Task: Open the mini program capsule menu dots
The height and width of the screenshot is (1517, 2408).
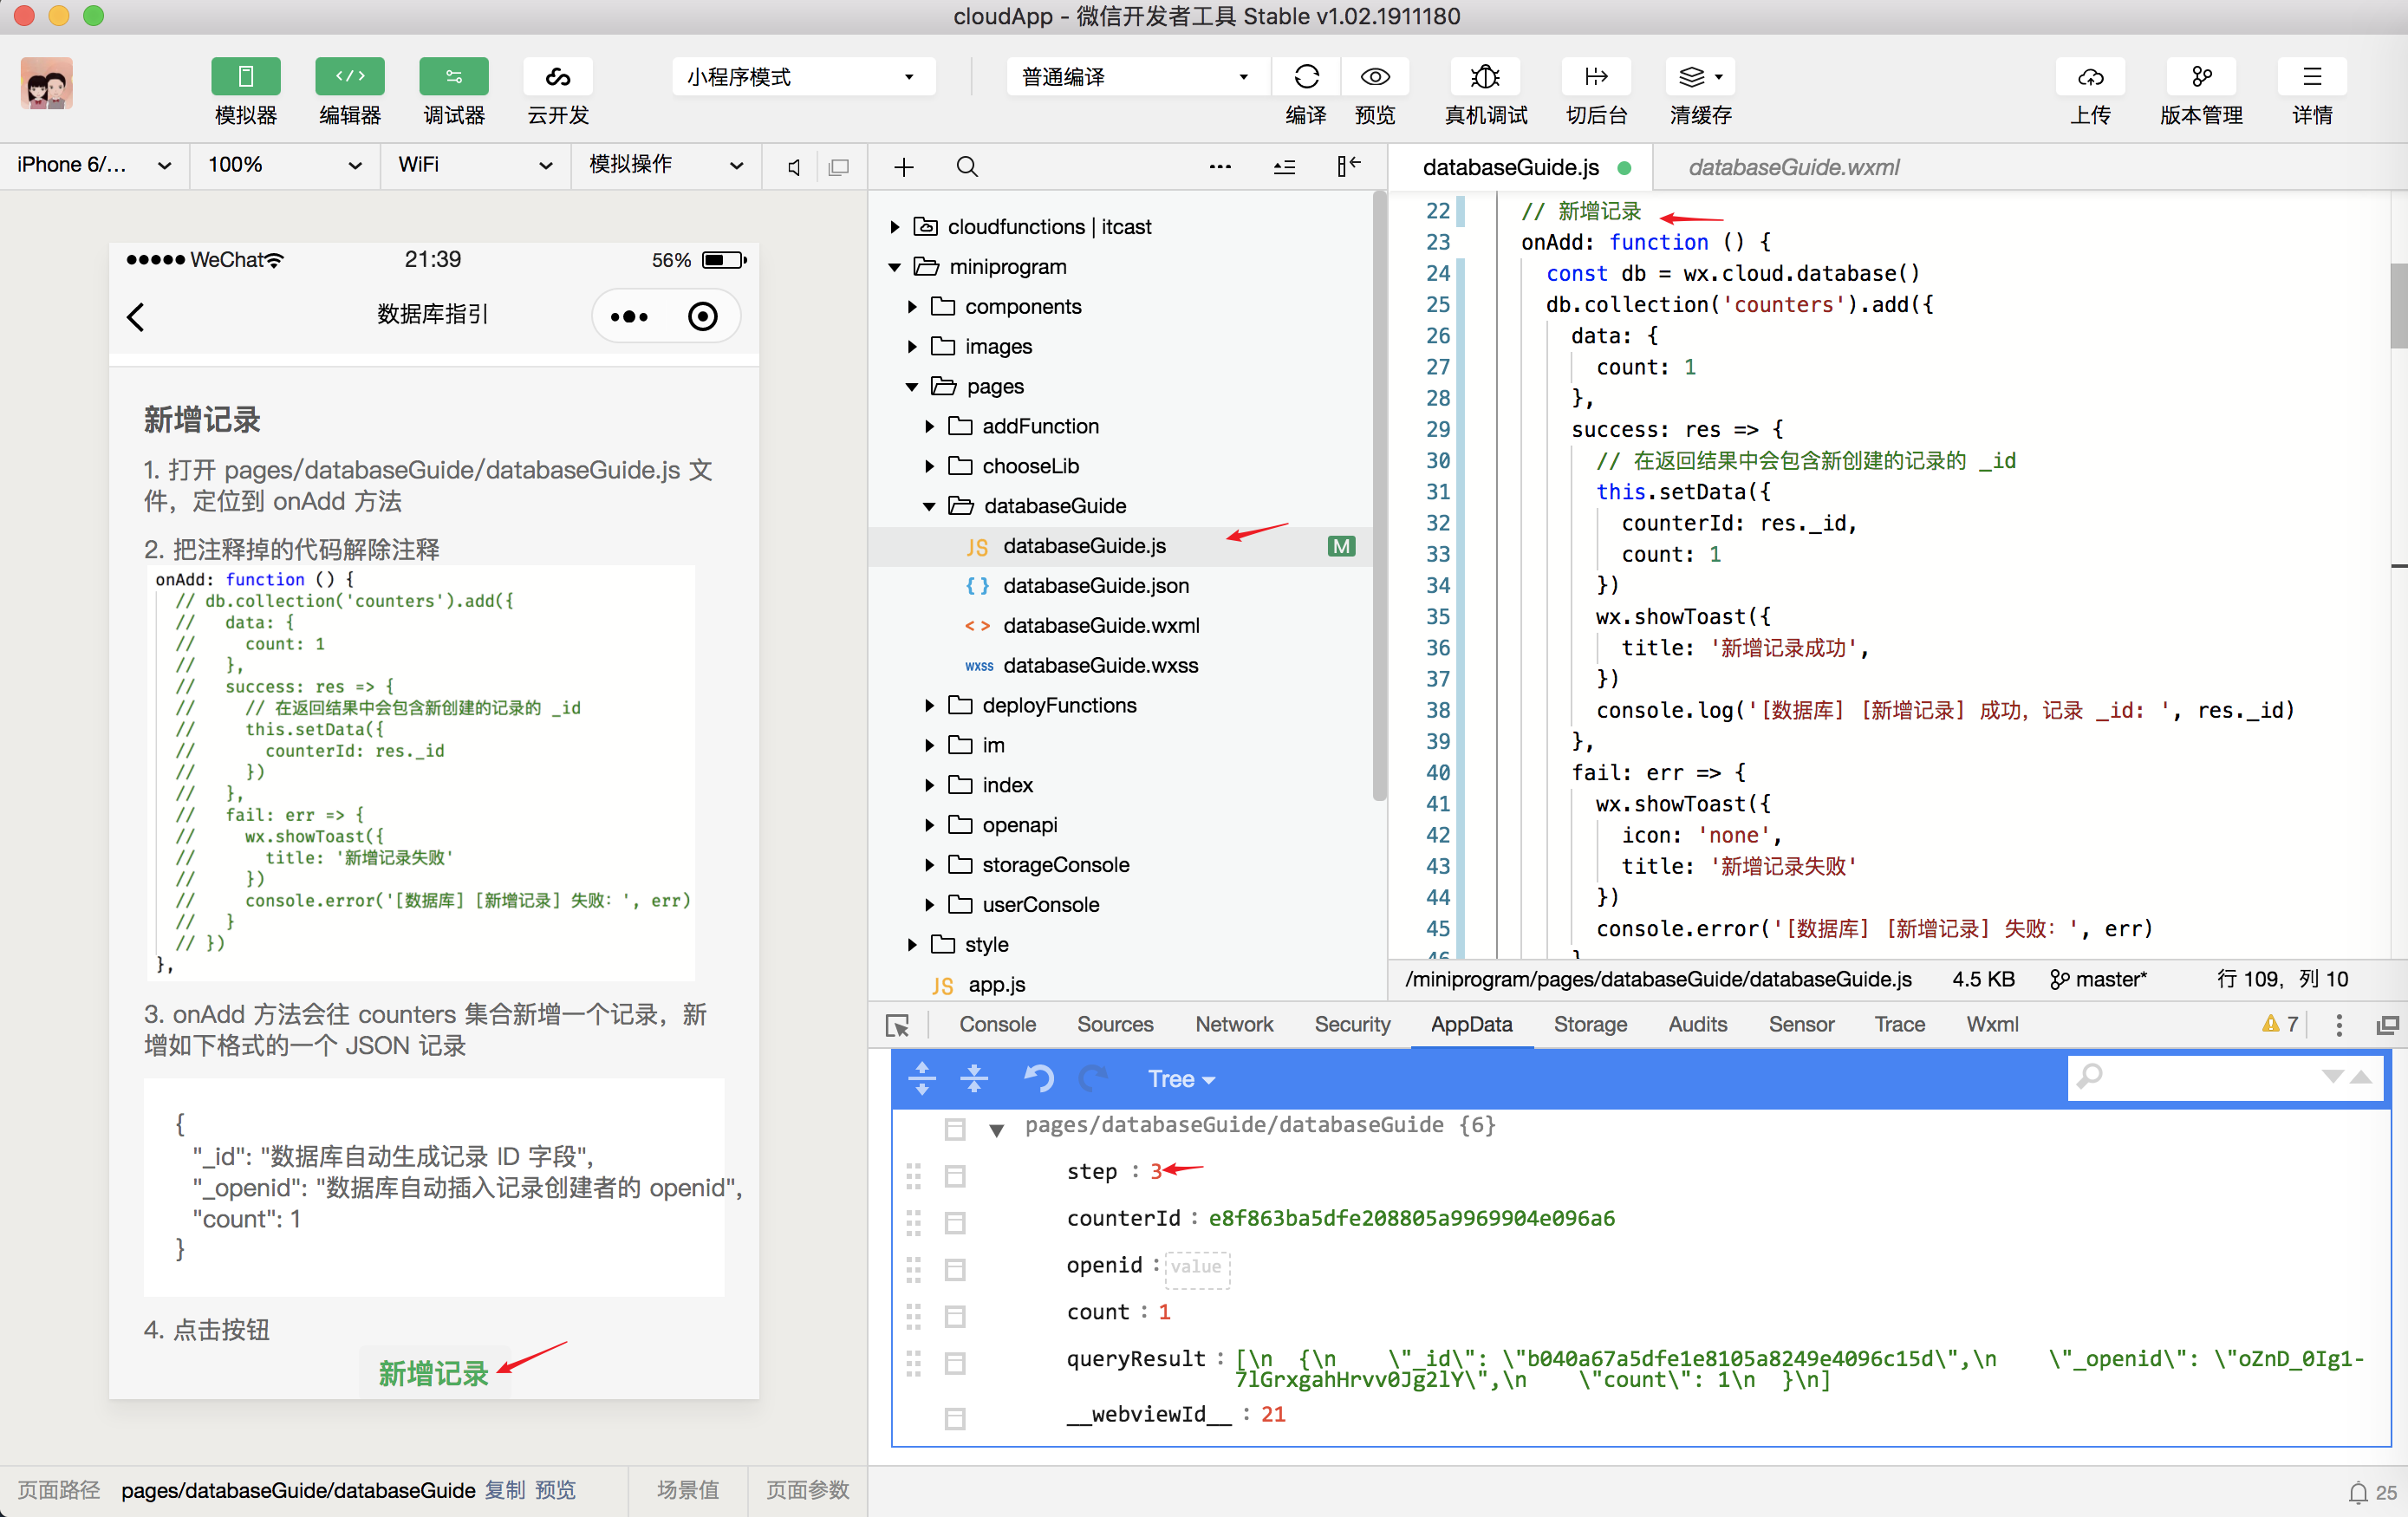Action: 629,317
